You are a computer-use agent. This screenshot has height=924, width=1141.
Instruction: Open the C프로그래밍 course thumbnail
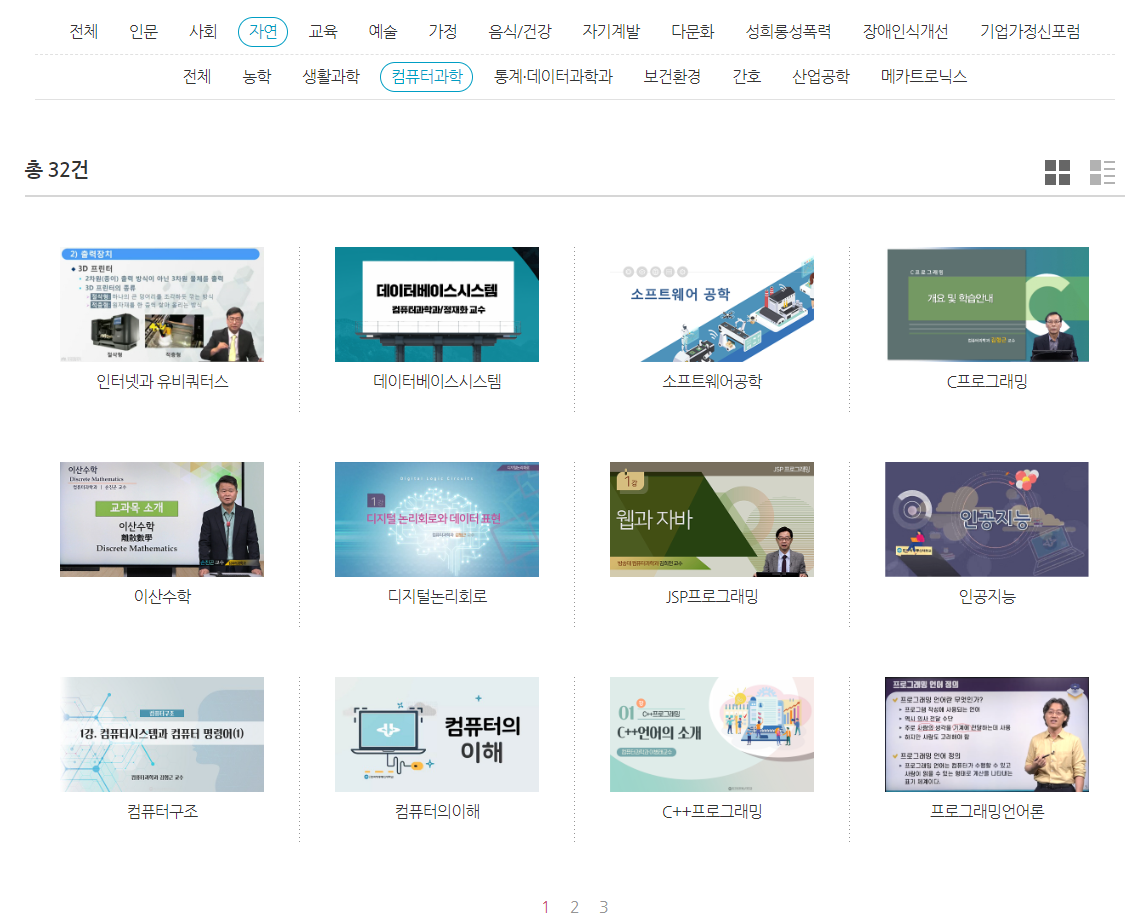(x=987, y=304)
